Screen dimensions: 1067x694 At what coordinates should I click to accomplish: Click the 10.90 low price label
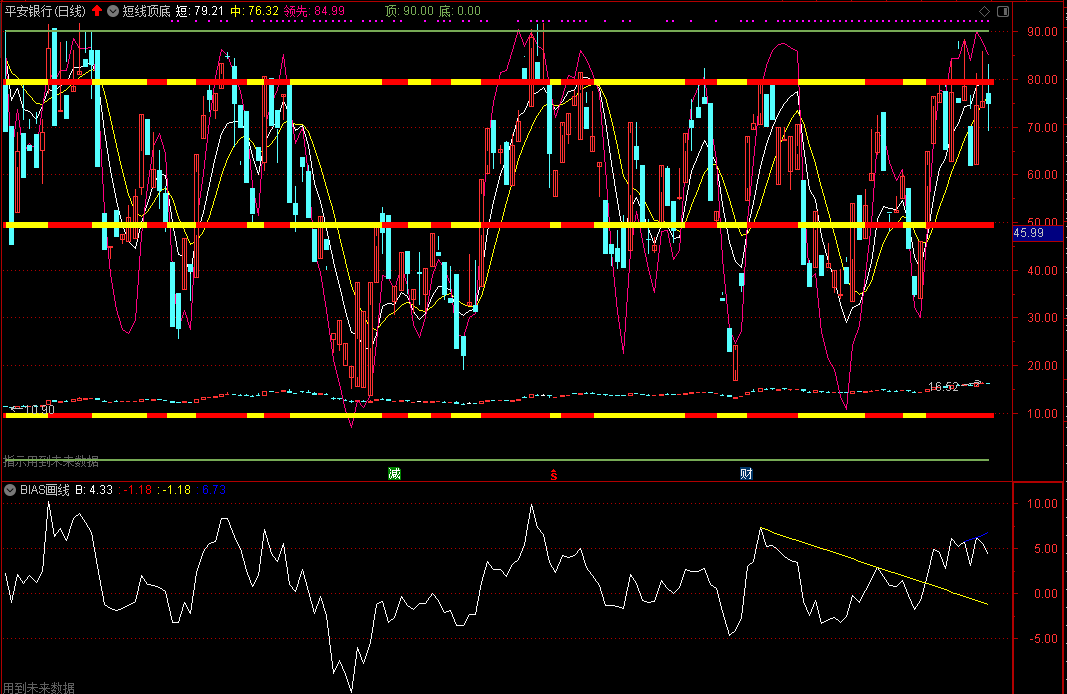[39, 410]
